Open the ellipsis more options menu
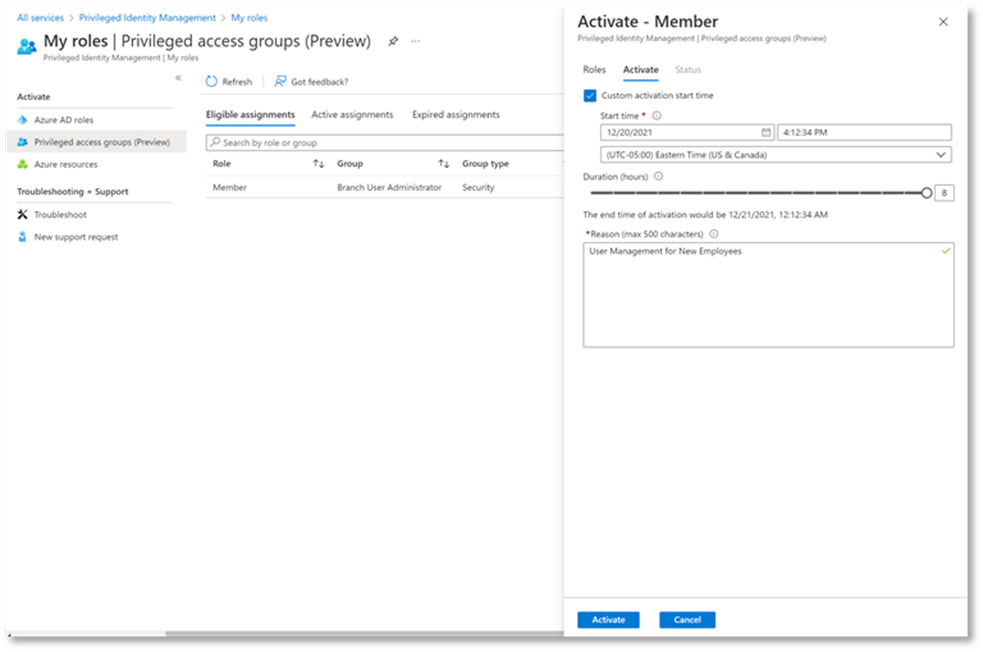The width and height of the screenshot is (983, 652). point(416,41)
